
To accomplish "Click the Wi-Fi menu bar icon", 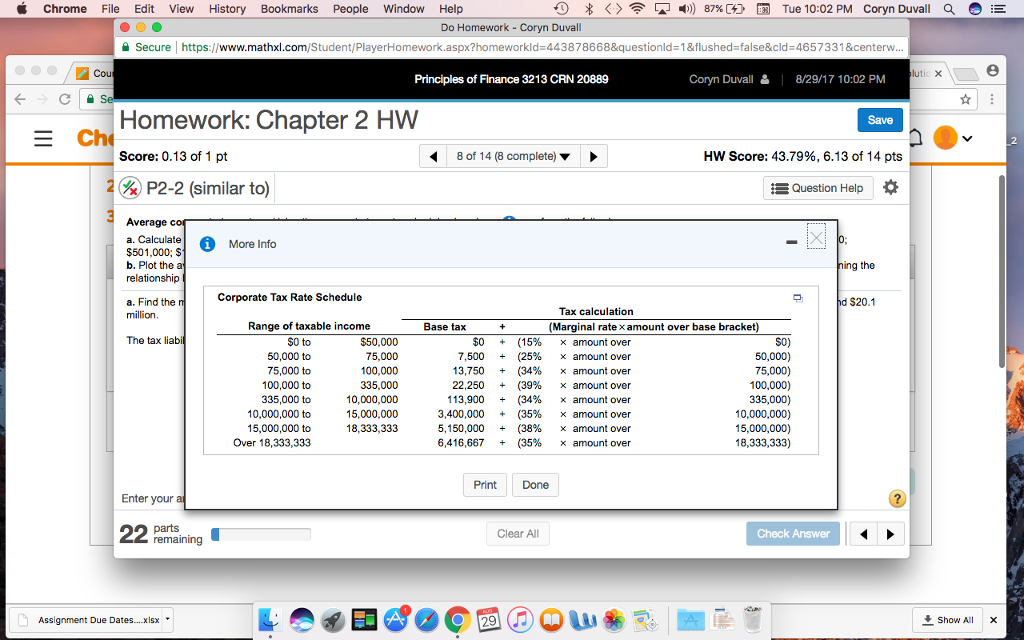I will click(x=637, y=8).
